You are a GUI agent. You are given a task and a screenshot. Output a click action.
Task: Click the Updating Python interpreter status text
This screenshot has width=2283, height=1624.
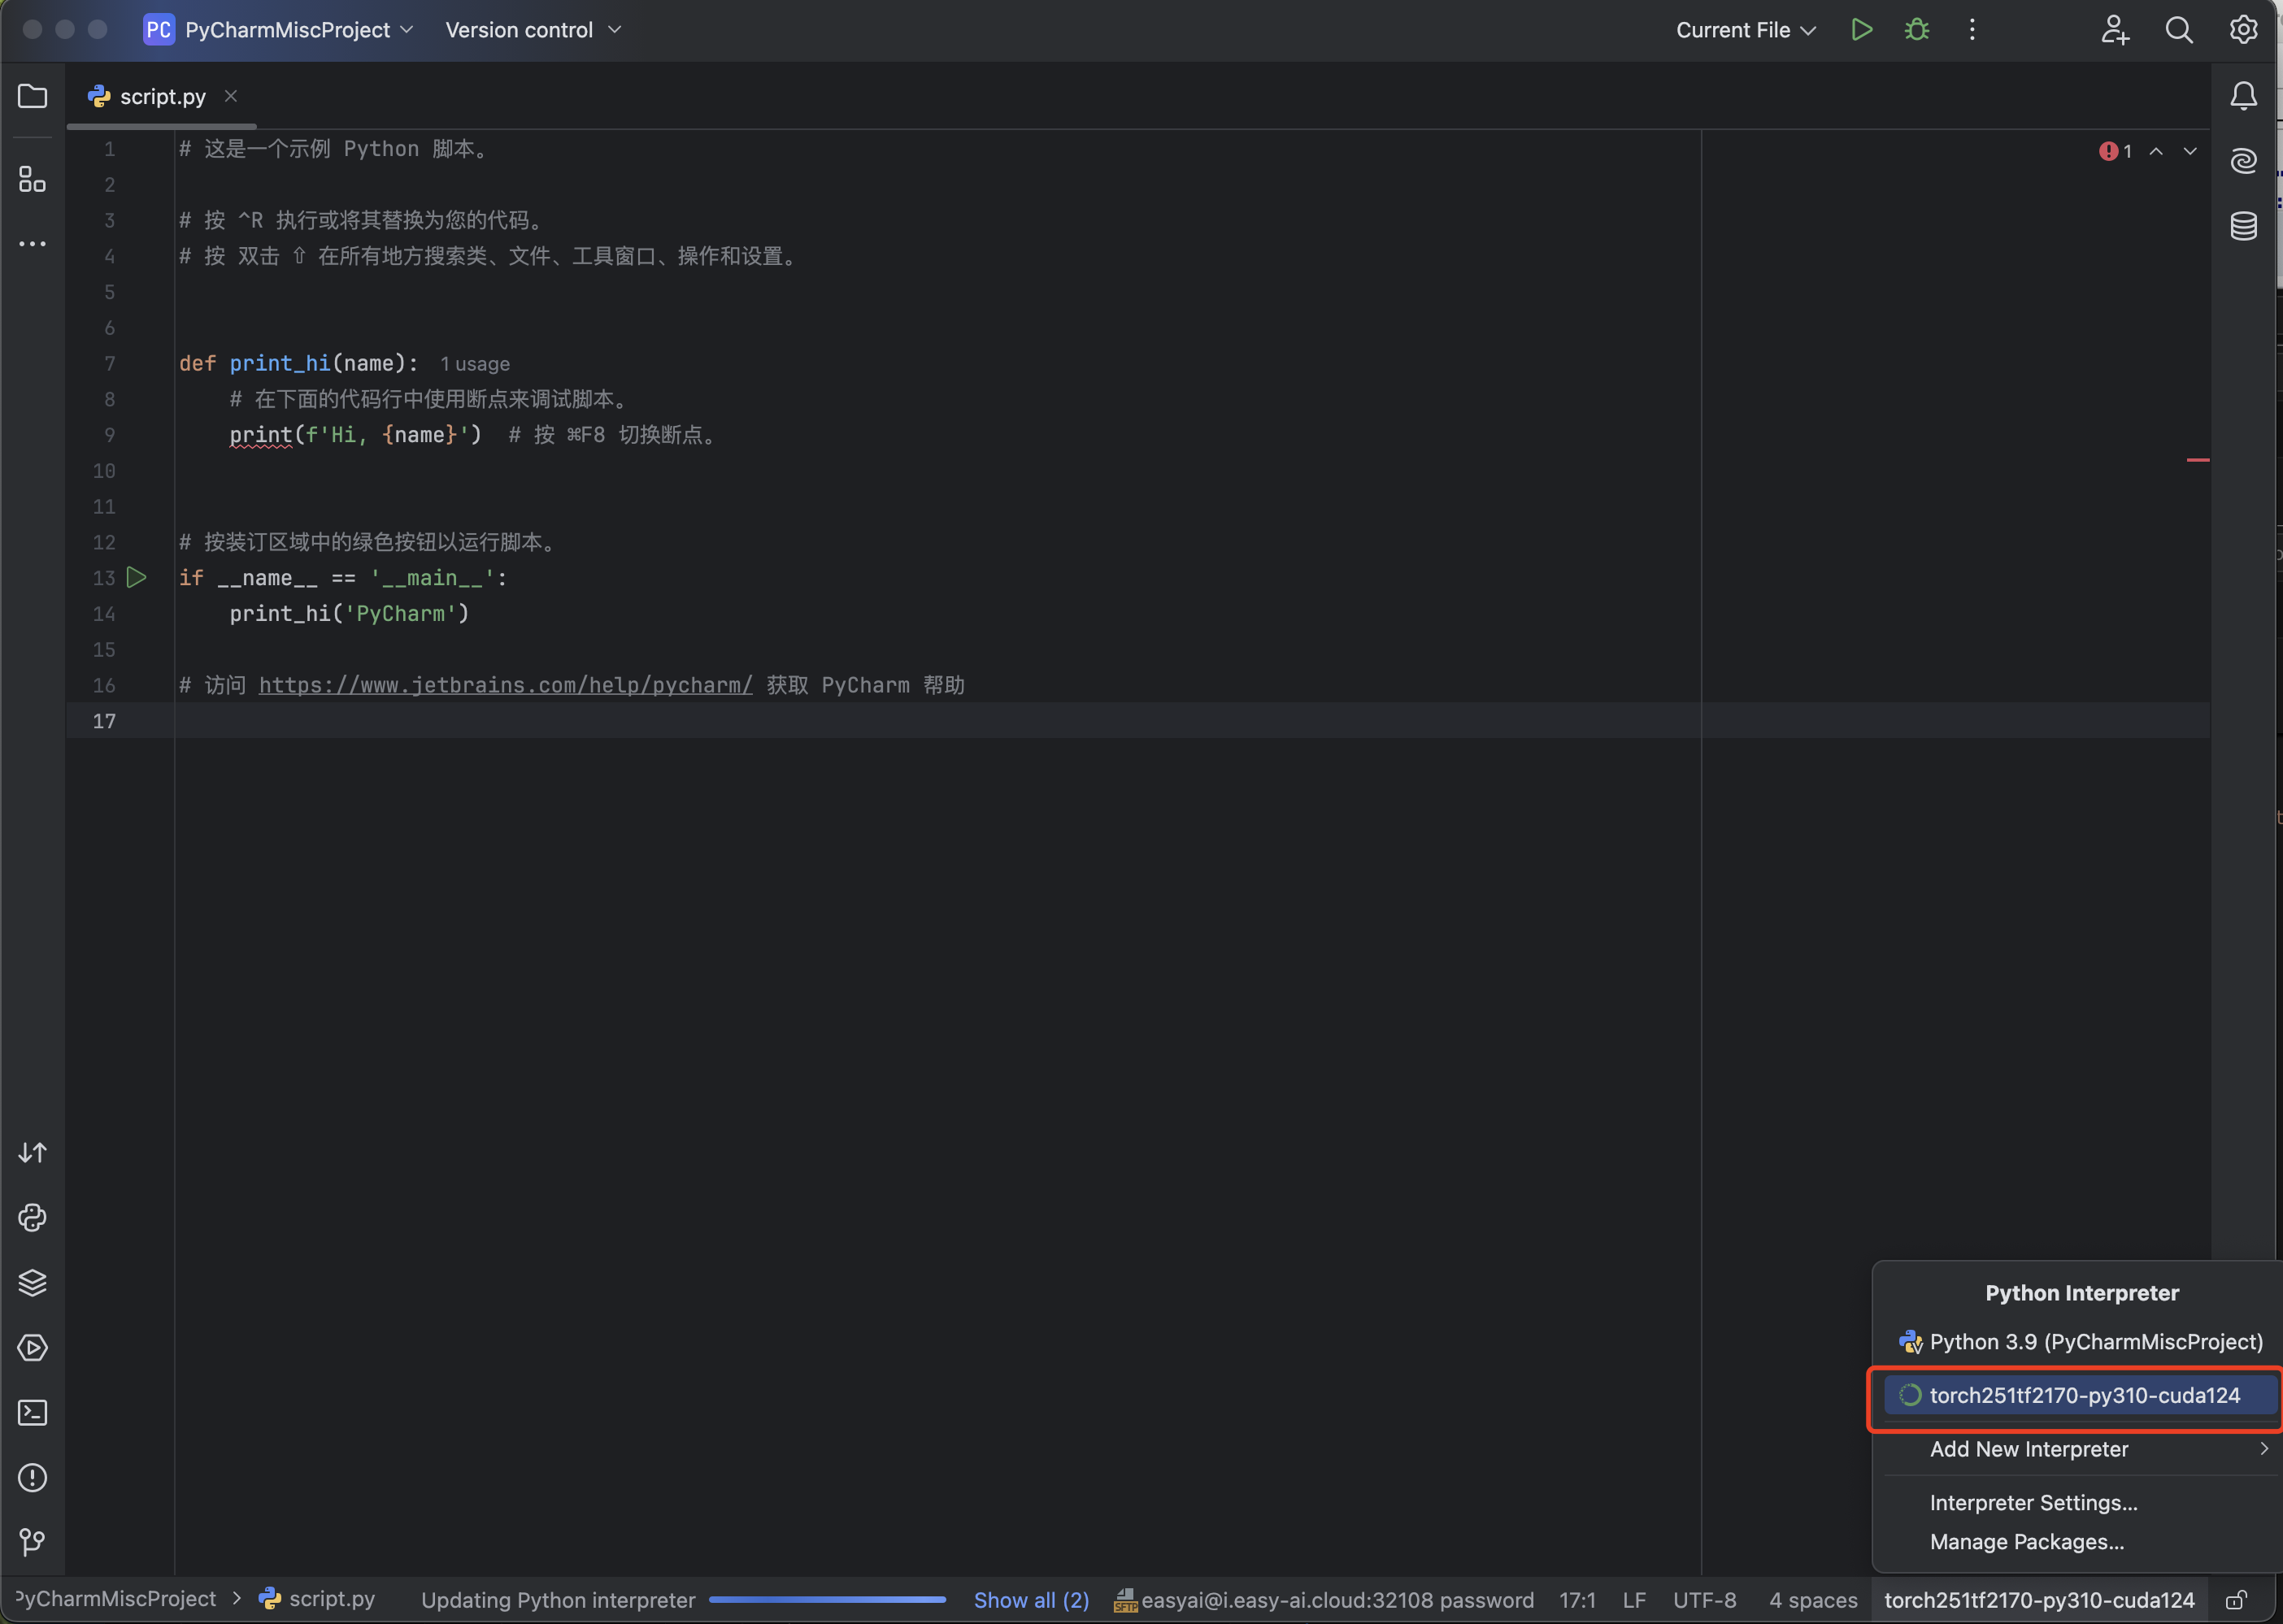pyautogui.click(x=558, y=1600)
